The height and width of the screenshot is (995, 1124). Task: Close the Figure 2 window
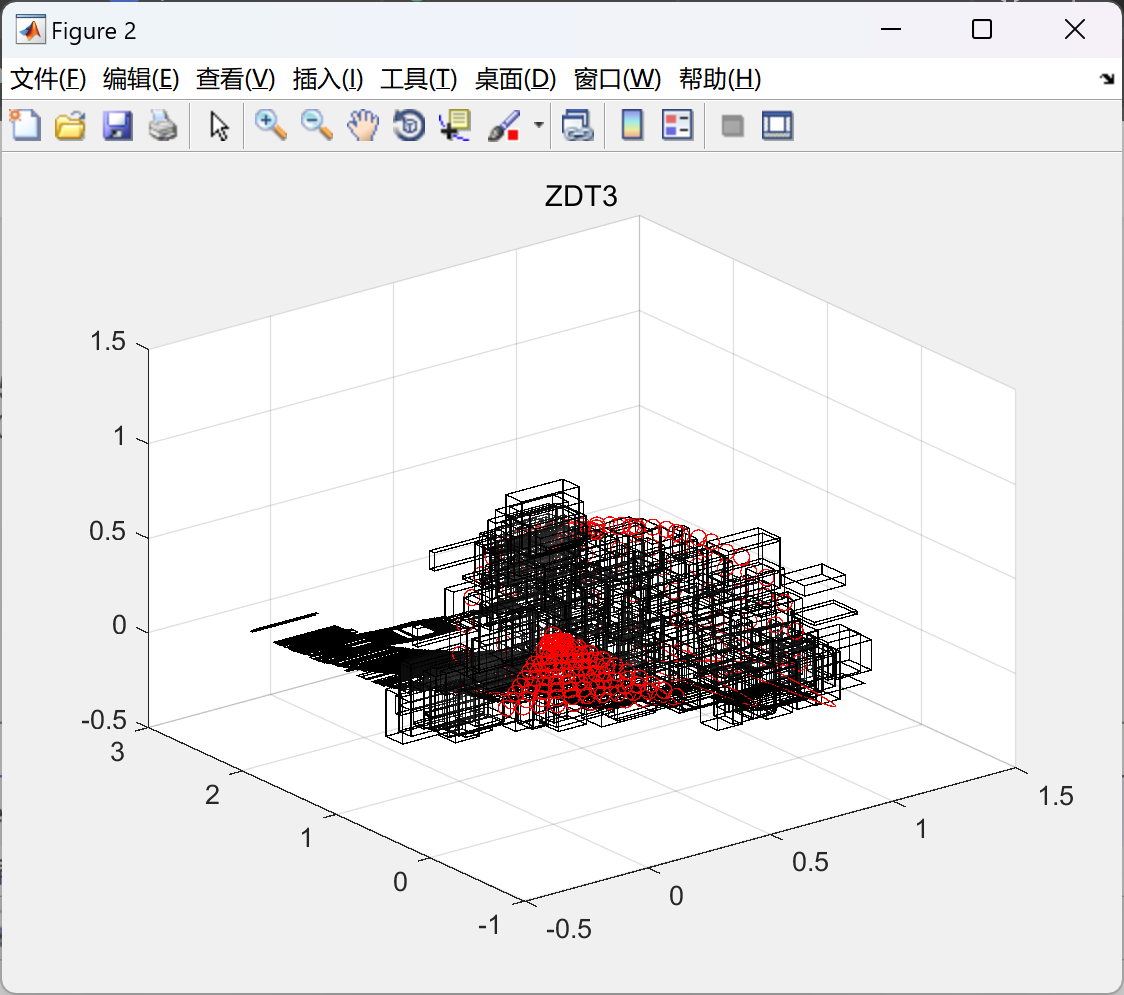click(x=1075, y=29)
